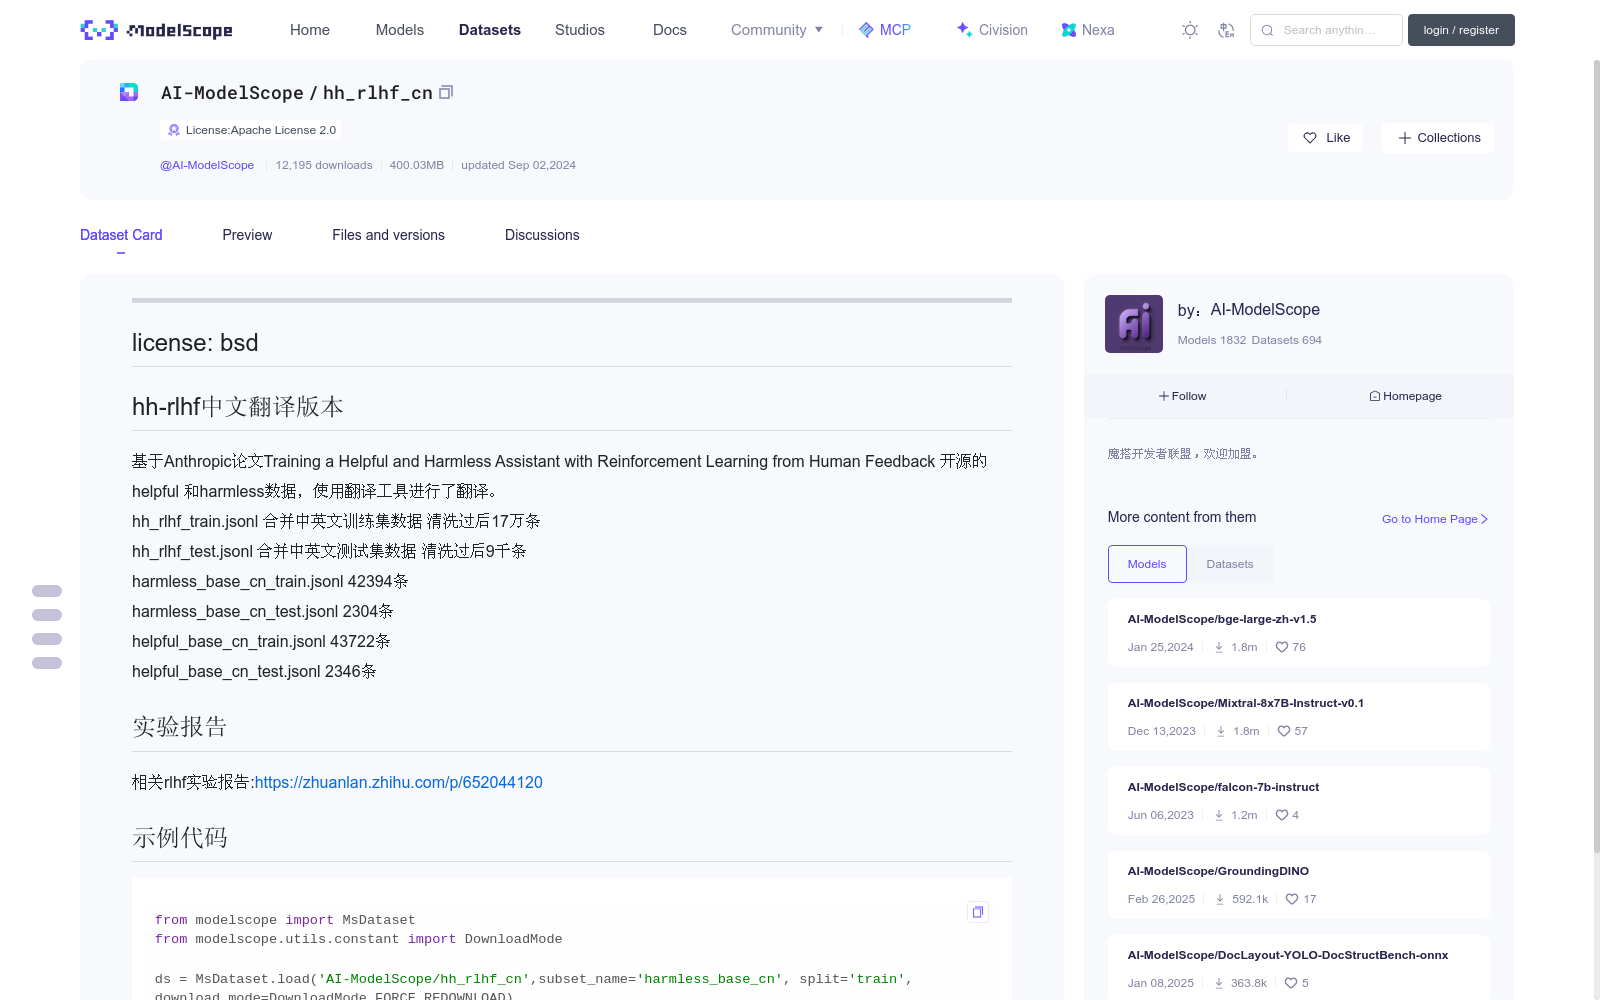Open Datasets in top navigation
The image size is (1600, 1000).
coord(490,30)
